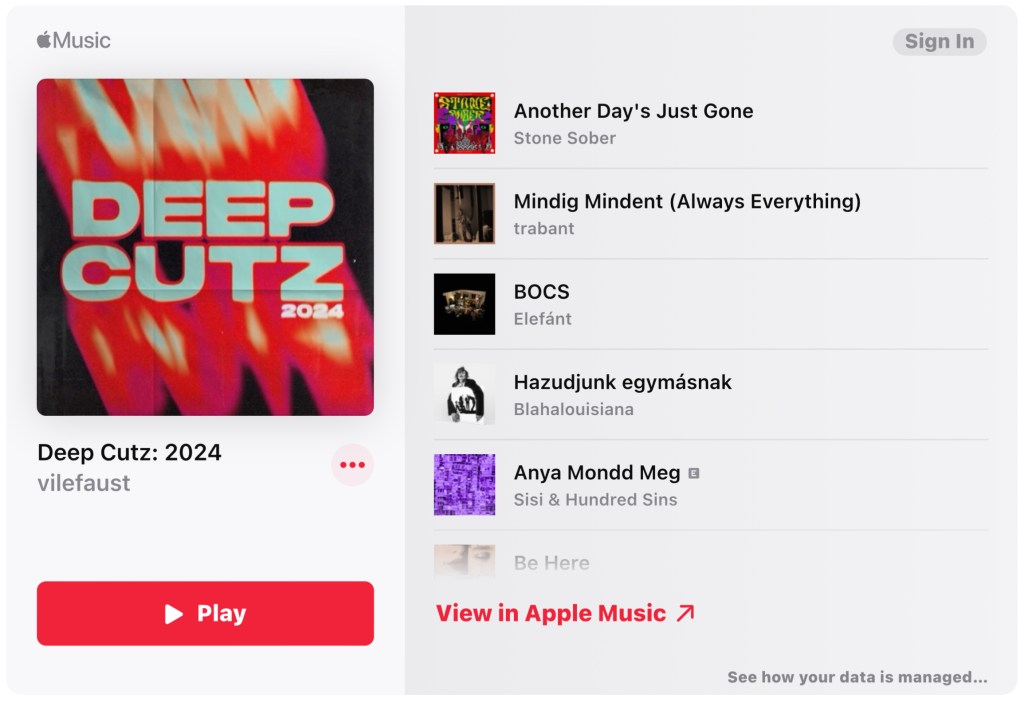Click the Apple Music logo
Image resolution: width=1024 pixels, height=702 pixels.
pos(74,40)
